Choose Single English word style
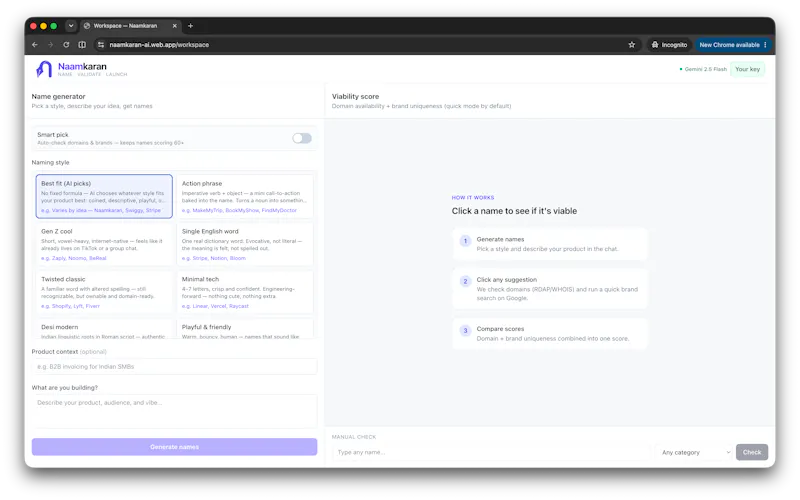 click(245, 244)
